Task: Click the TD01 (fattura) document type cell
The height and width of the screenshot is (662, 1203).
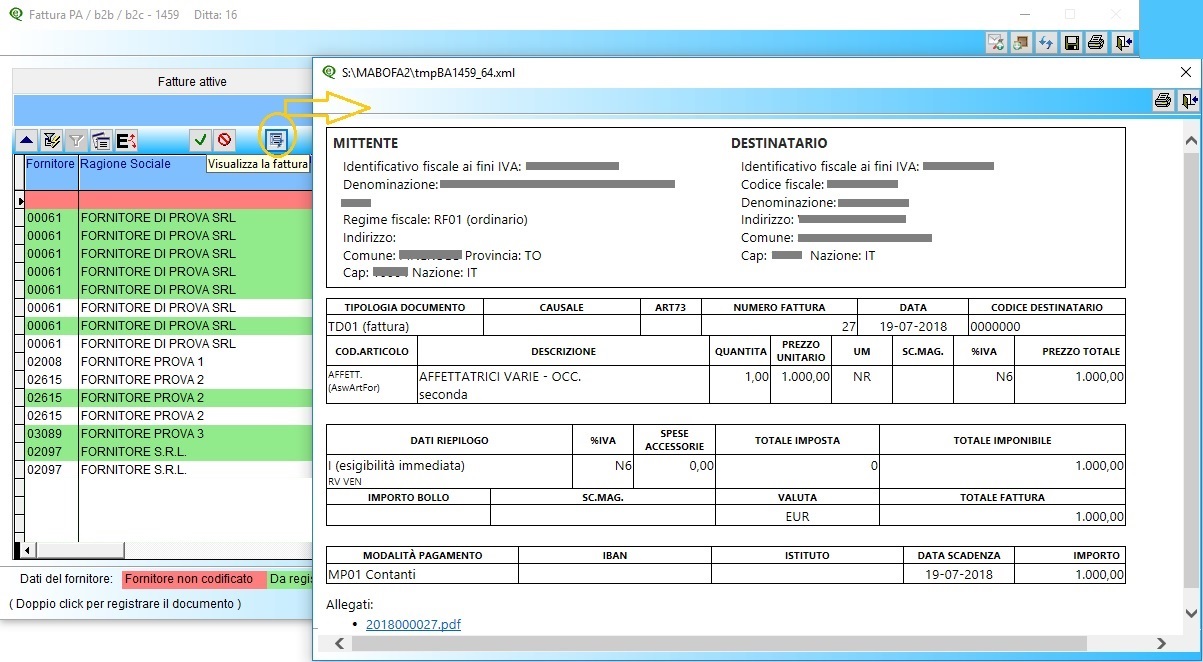Action: click(x=405, y=326)
